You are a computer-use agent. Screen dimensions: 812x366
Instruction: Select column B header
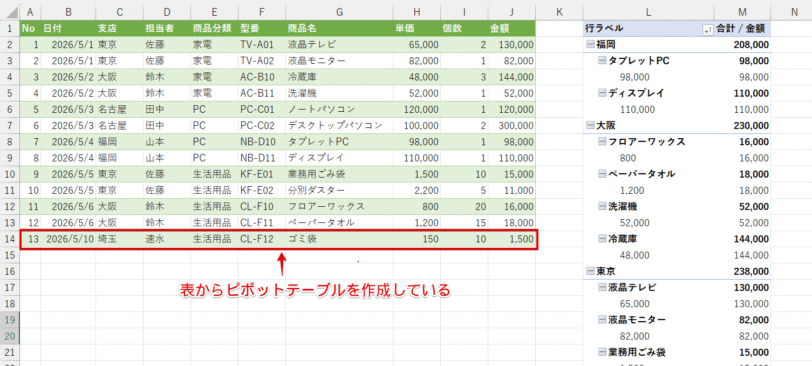(68, 12)
